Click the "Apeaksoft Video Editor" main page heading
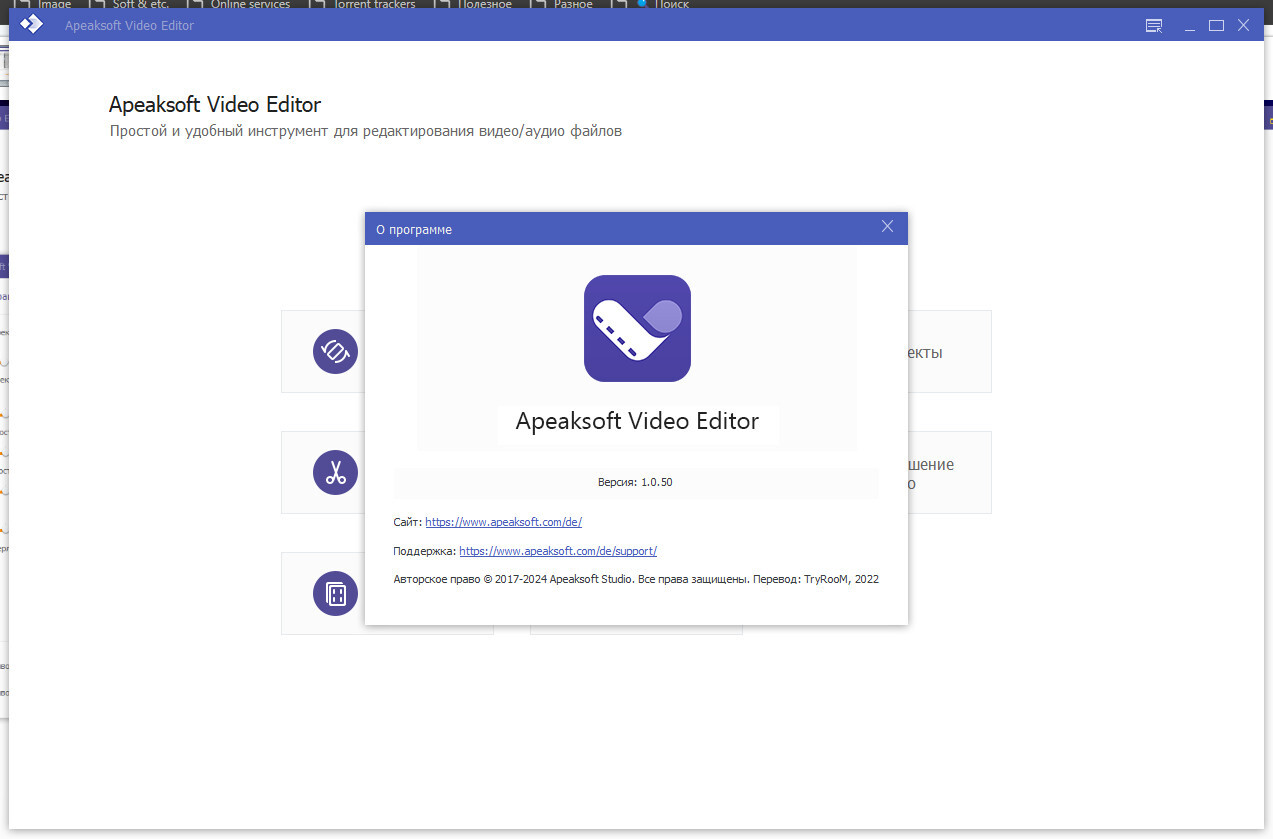Viewport: 1273px width, 839px height. (x=215, y=105)
